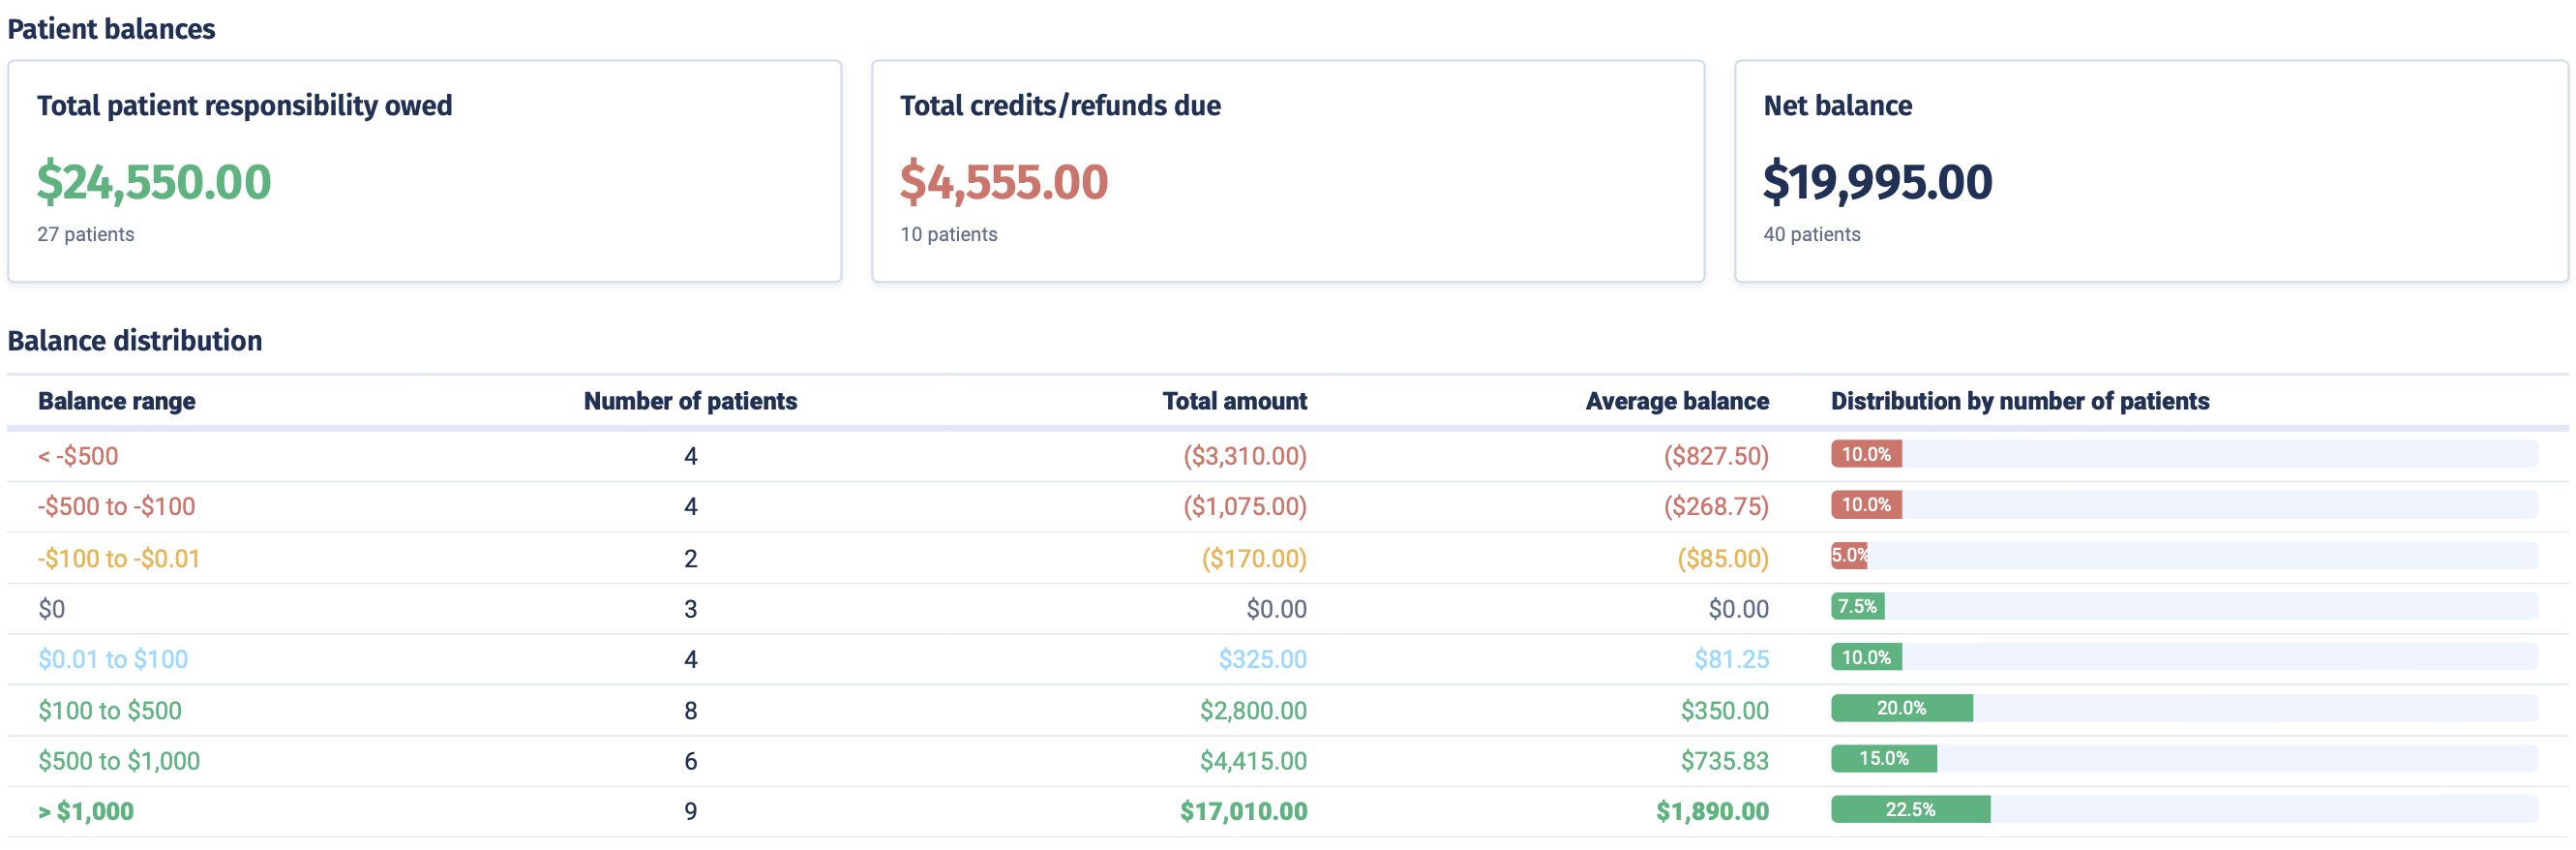Click the 'Balance distribution' heading
Screen dimensions: 2576x850
tap(135, 341)
